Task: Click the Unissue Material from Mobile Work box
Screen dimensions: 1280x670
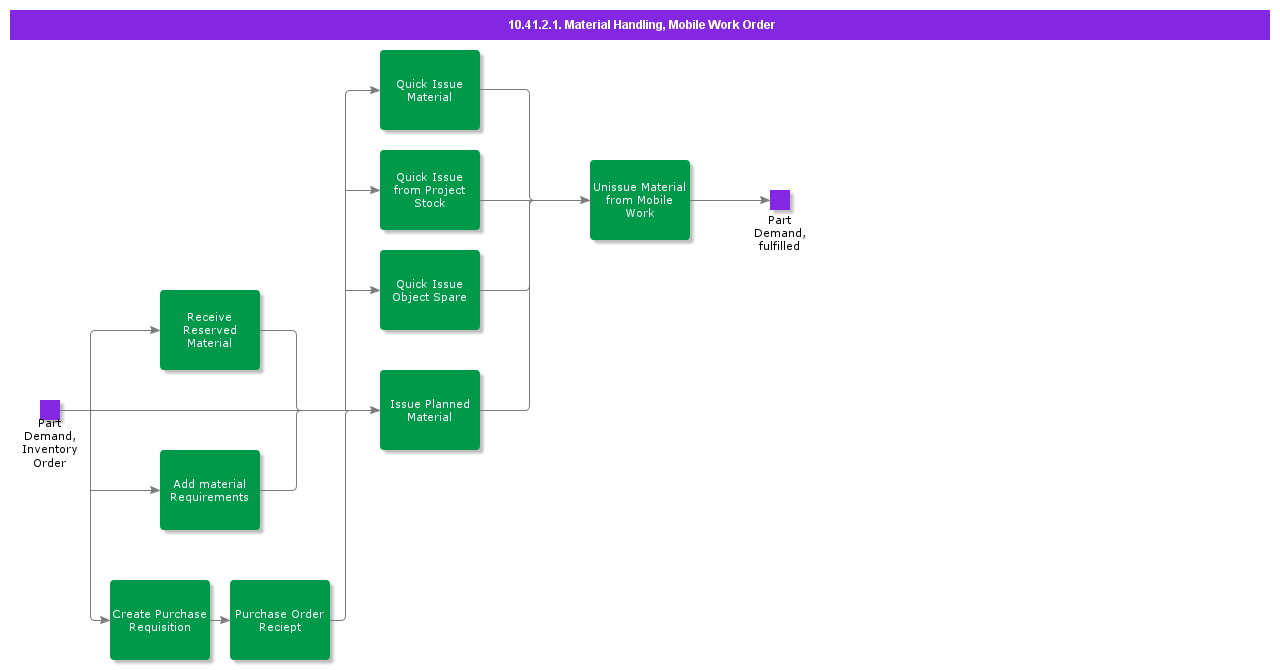Action: (x=640, y=200)
